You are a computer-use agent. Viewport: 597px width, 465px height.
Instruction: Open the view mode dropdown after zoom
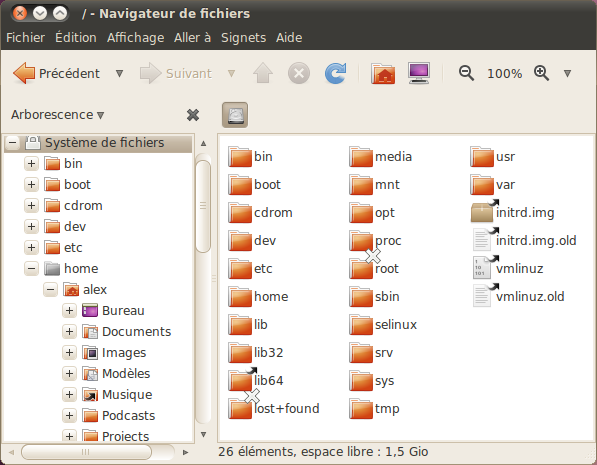tap(567, 73)
